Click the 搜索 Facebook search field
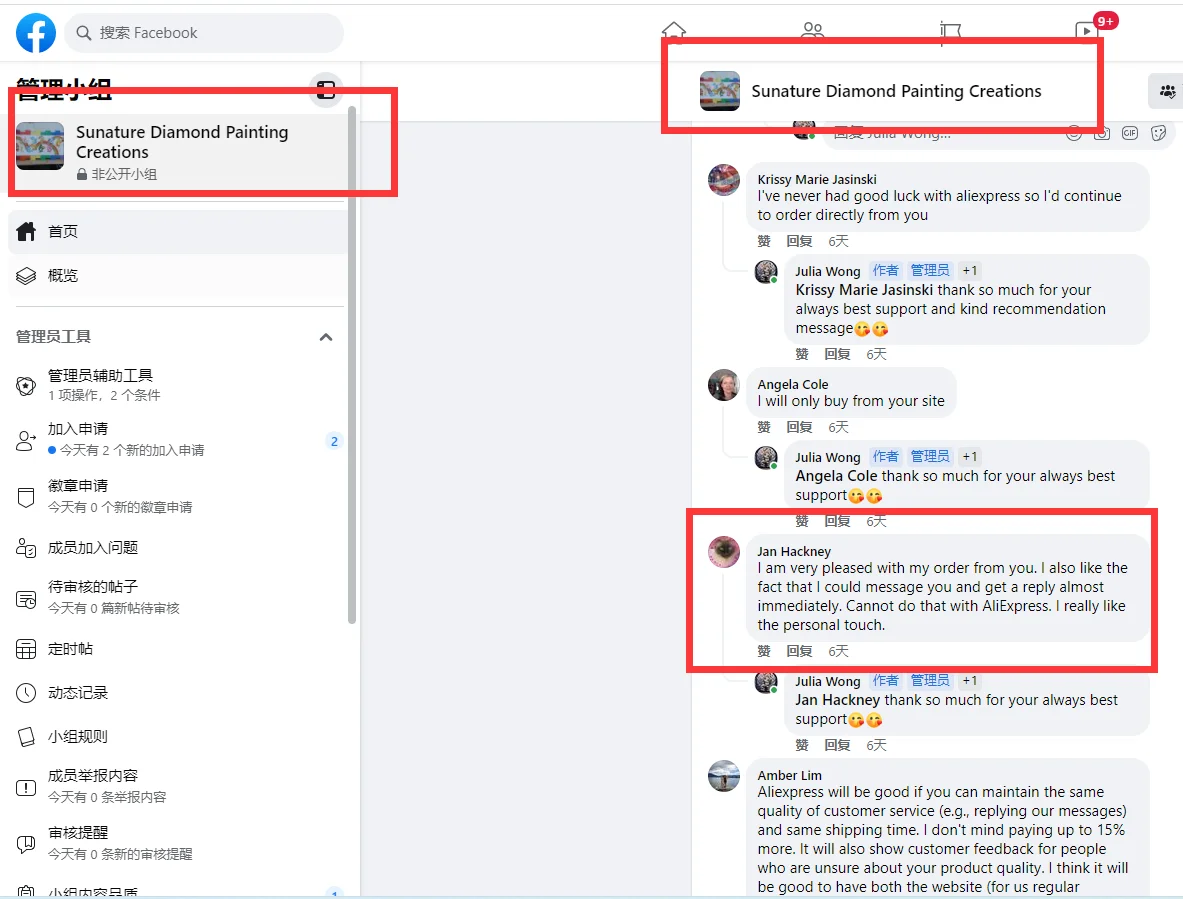This screenshot has height=899, width=1183. pos(204,33)
